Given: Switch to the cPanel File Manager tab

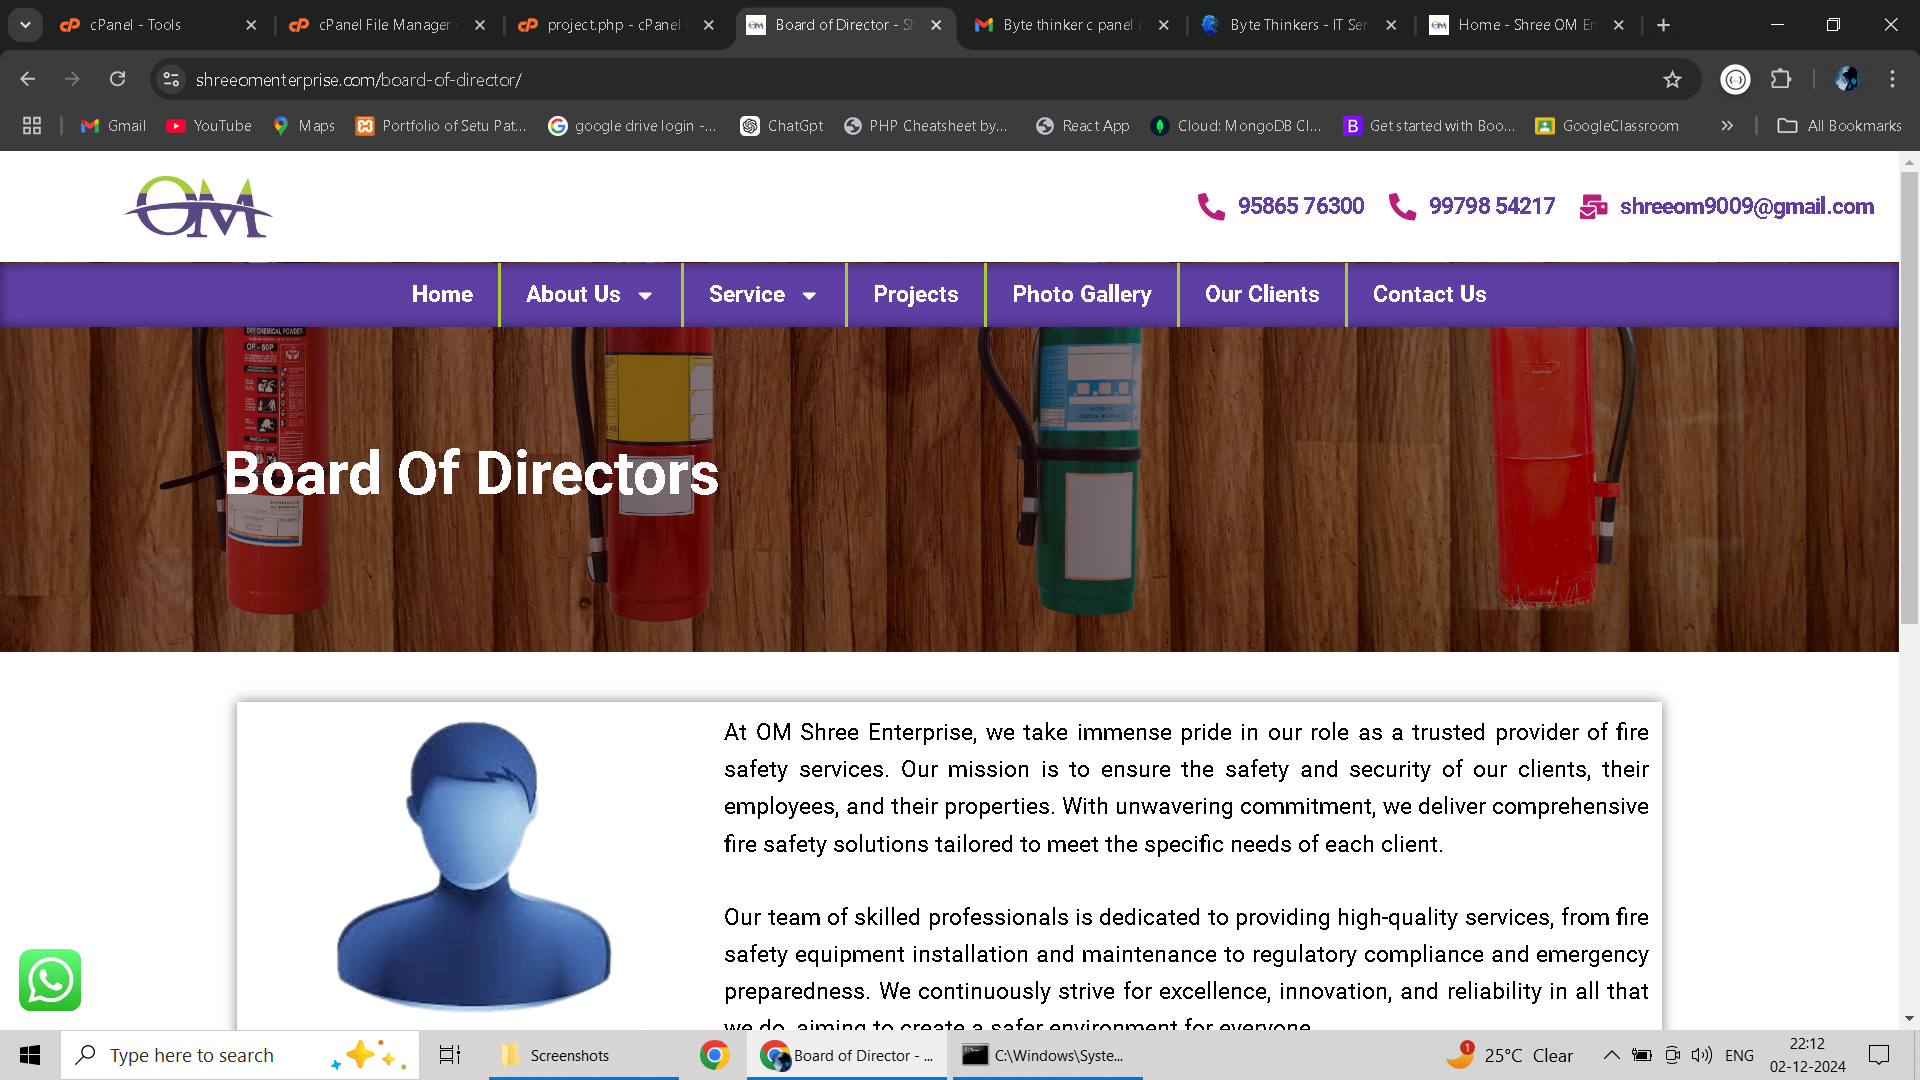Looking at the screenshot, I should [x=384, y=25].
